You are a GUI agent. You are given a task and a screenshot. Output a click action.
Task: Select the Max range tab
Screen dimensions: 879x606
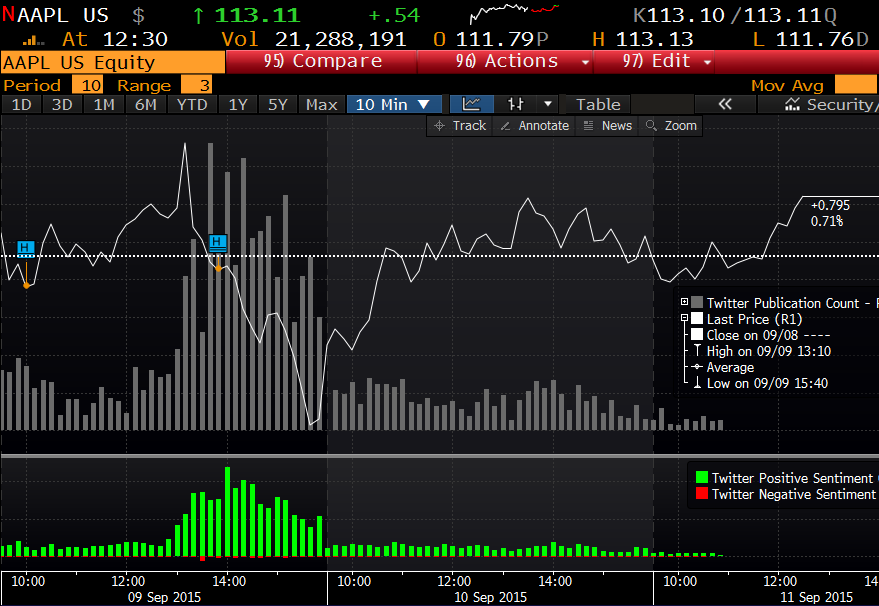tap(322, 104)
